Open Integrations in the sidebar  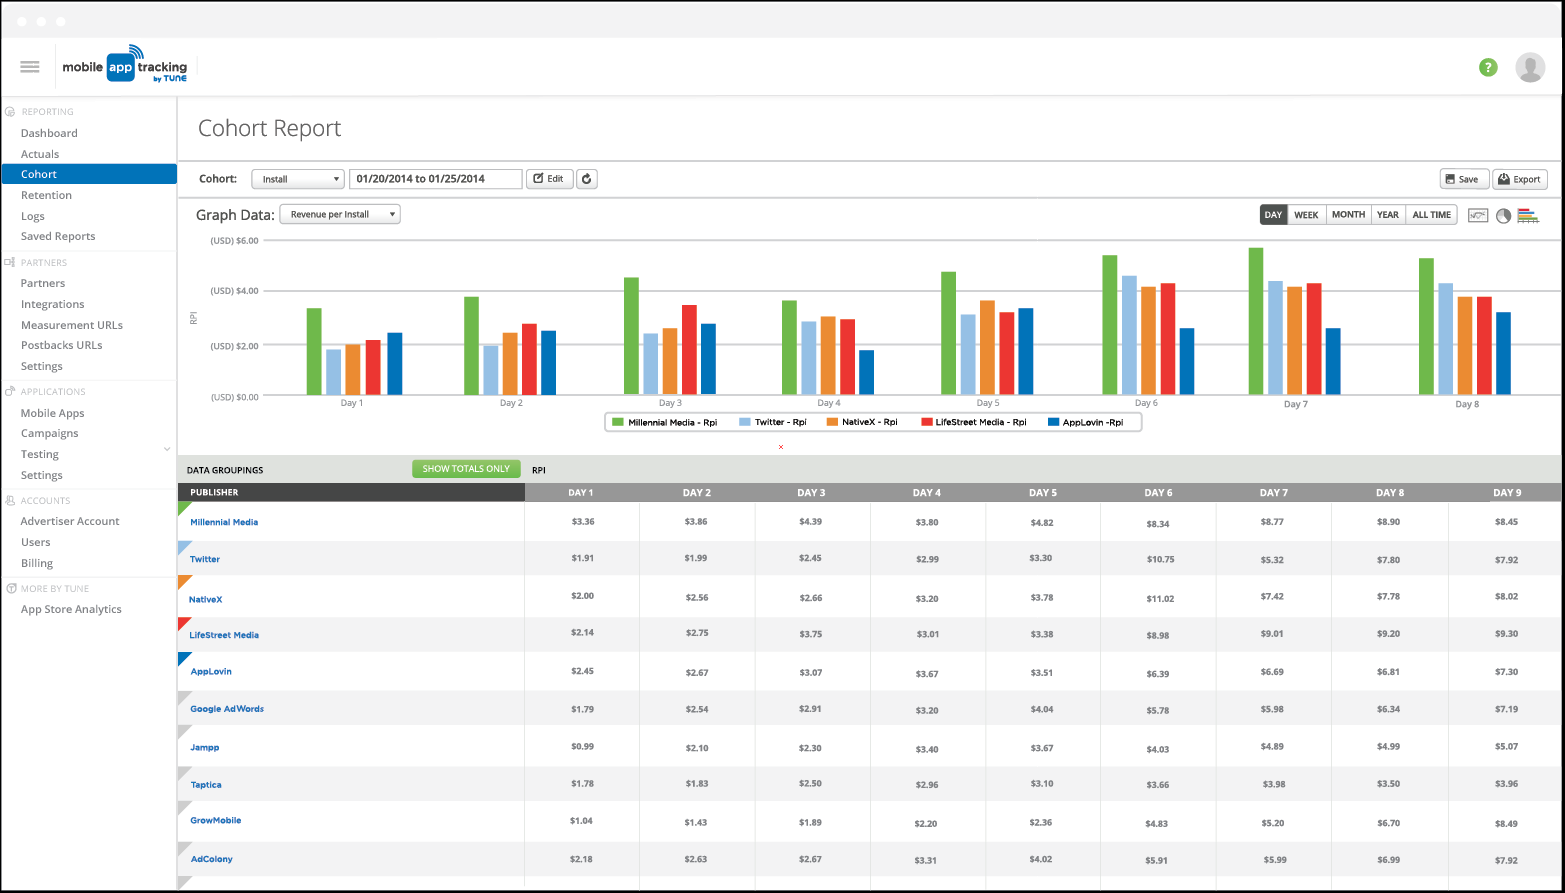coord(53,304)
